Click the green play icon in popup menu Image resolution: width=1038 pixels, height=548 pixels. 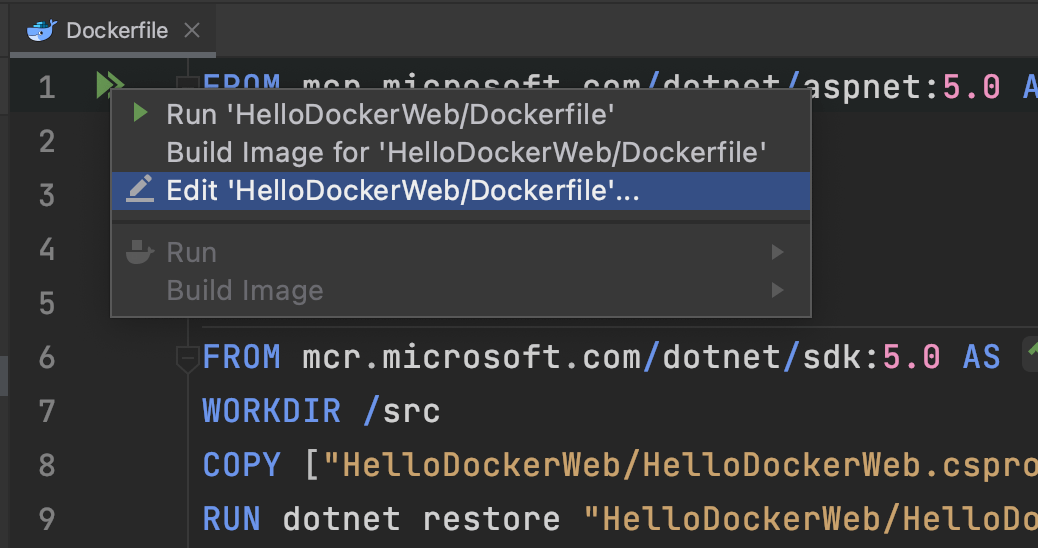(x=141, y=114)
